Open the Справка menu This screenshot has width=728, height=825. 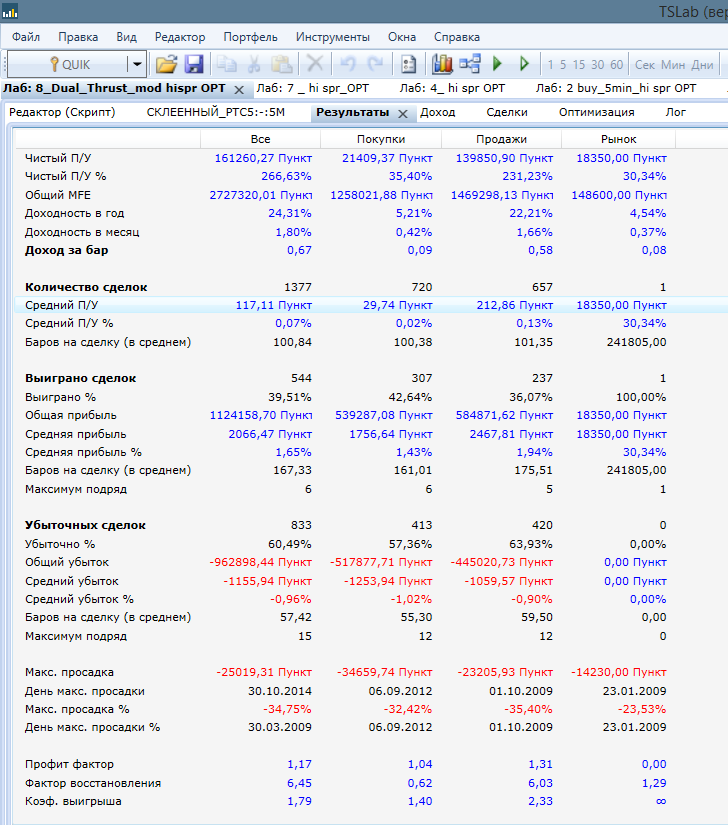457,37
